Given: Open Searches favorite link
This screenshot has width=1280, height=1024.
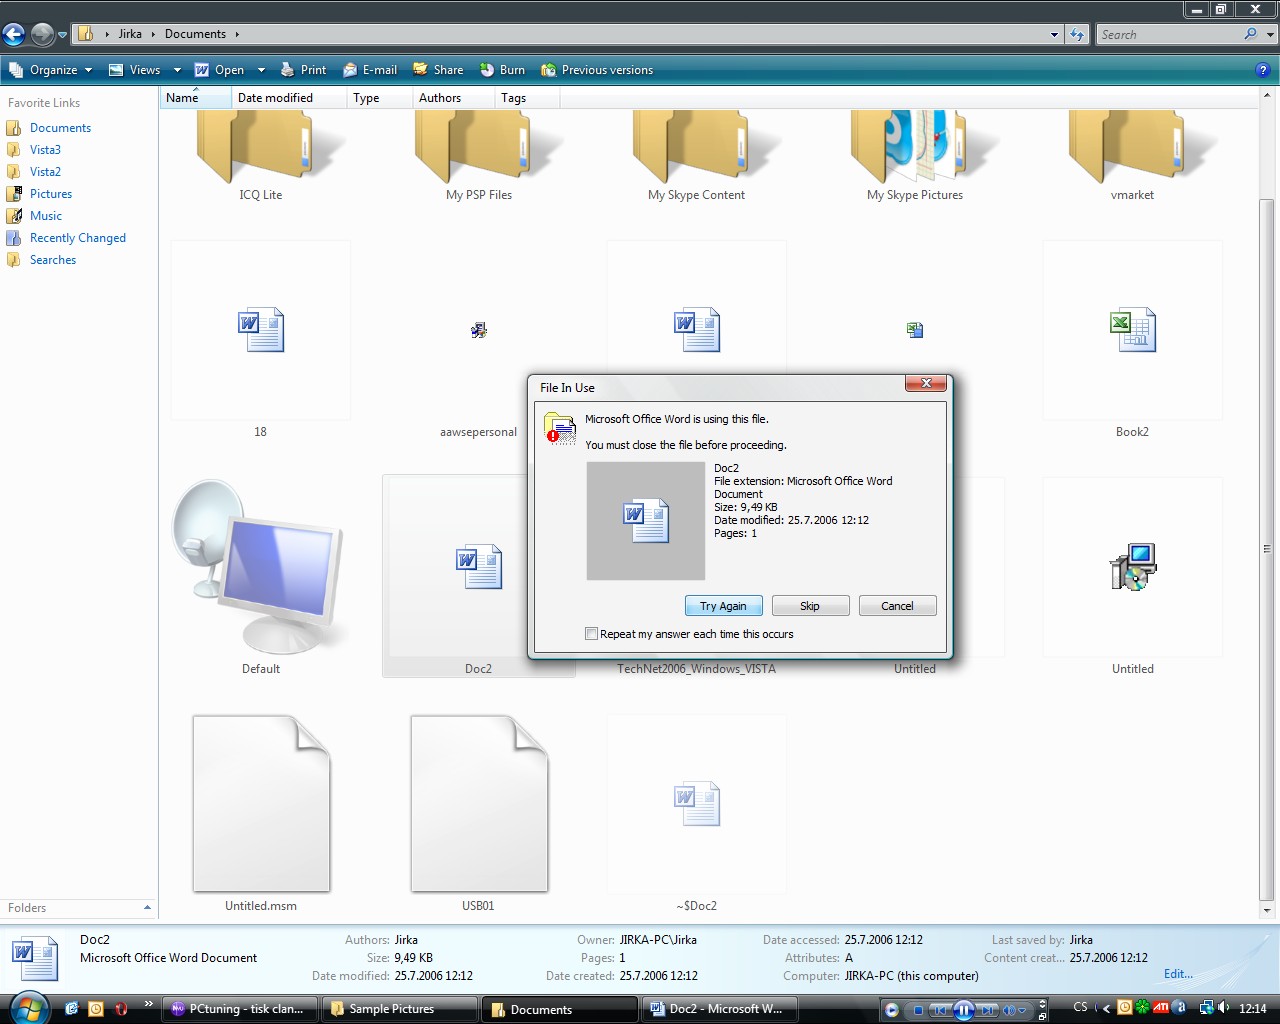Looking at the screenshot, I should tap(52, 260).
